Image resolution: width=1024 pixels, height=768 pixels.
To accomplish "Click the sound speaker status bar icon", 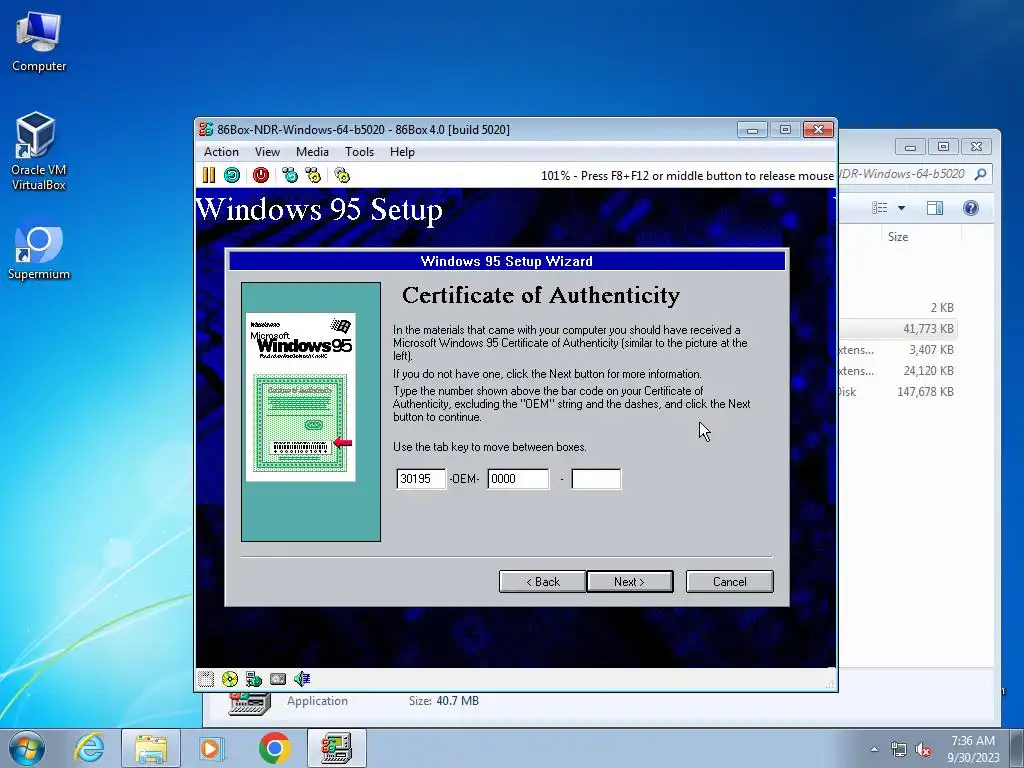I will (302, 679).
